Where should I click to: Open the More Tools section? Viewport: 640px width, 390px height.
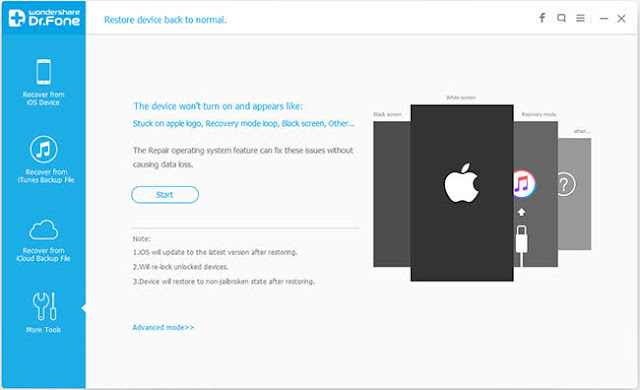(43, 312)
